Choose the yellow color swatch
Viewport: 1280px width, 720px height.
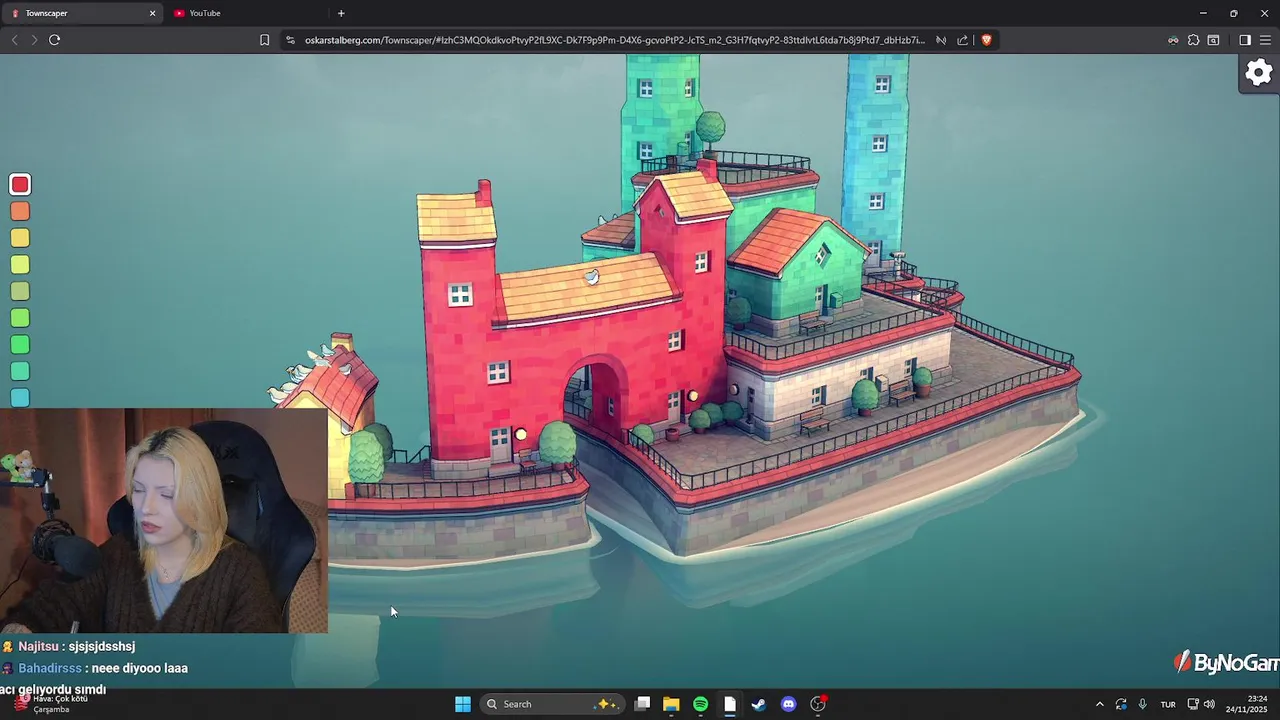point(20,238)
